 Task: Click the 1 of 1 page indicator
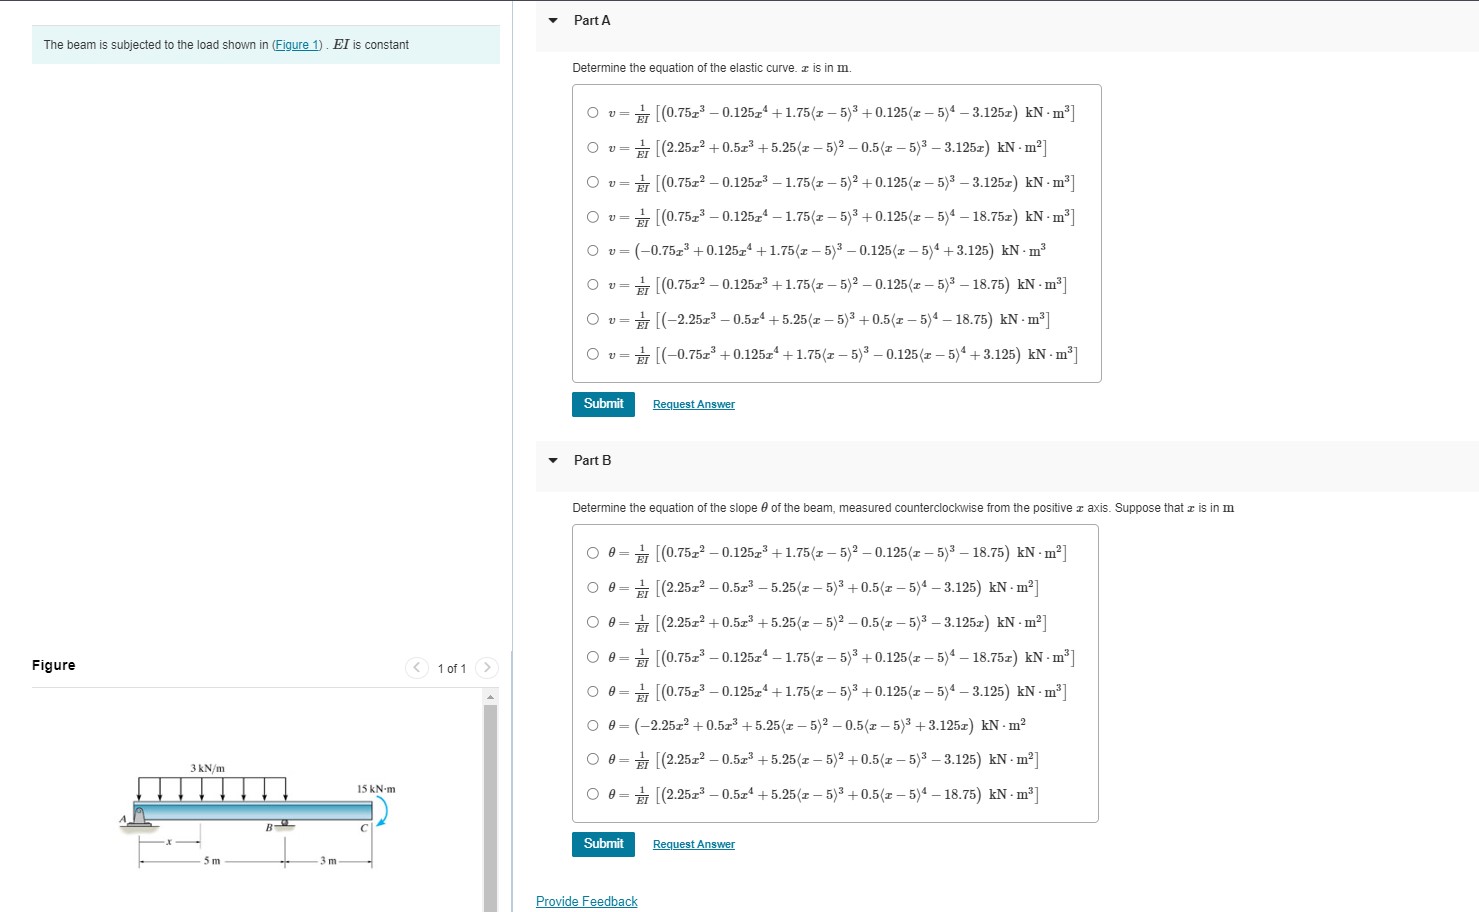point(452,668)
